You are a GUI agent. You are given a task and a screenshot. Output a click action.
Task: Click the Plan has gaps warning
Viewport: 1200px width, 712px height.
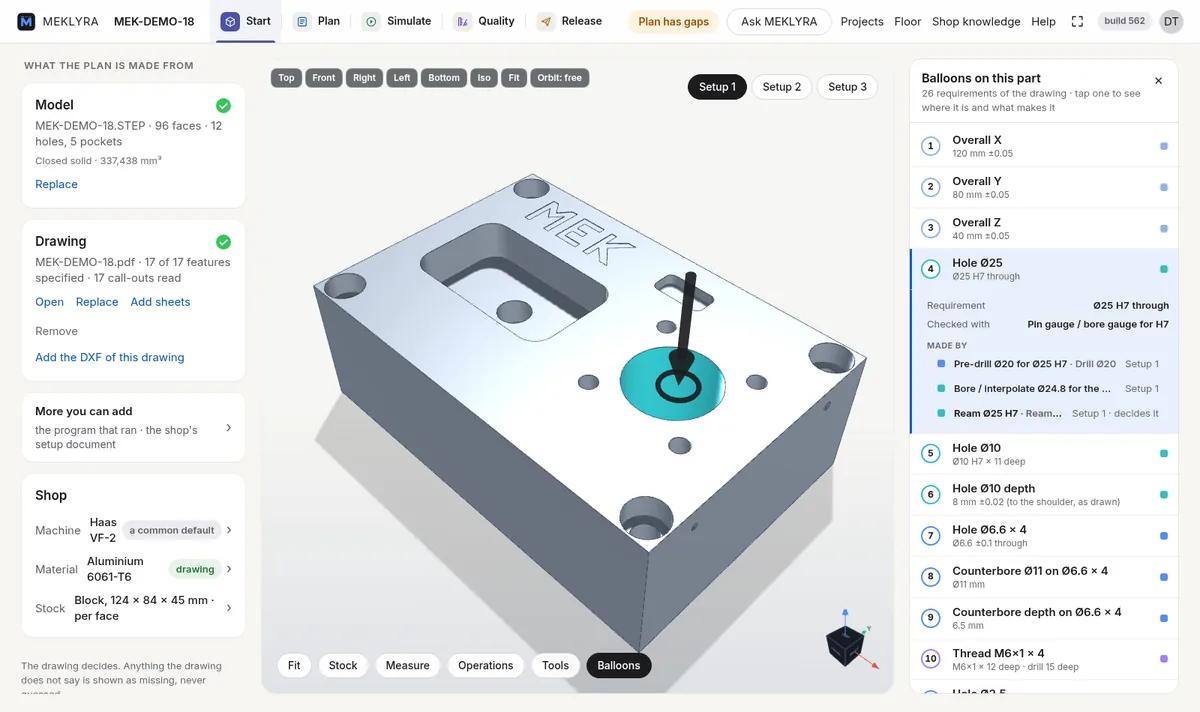(x=674, y=21)
